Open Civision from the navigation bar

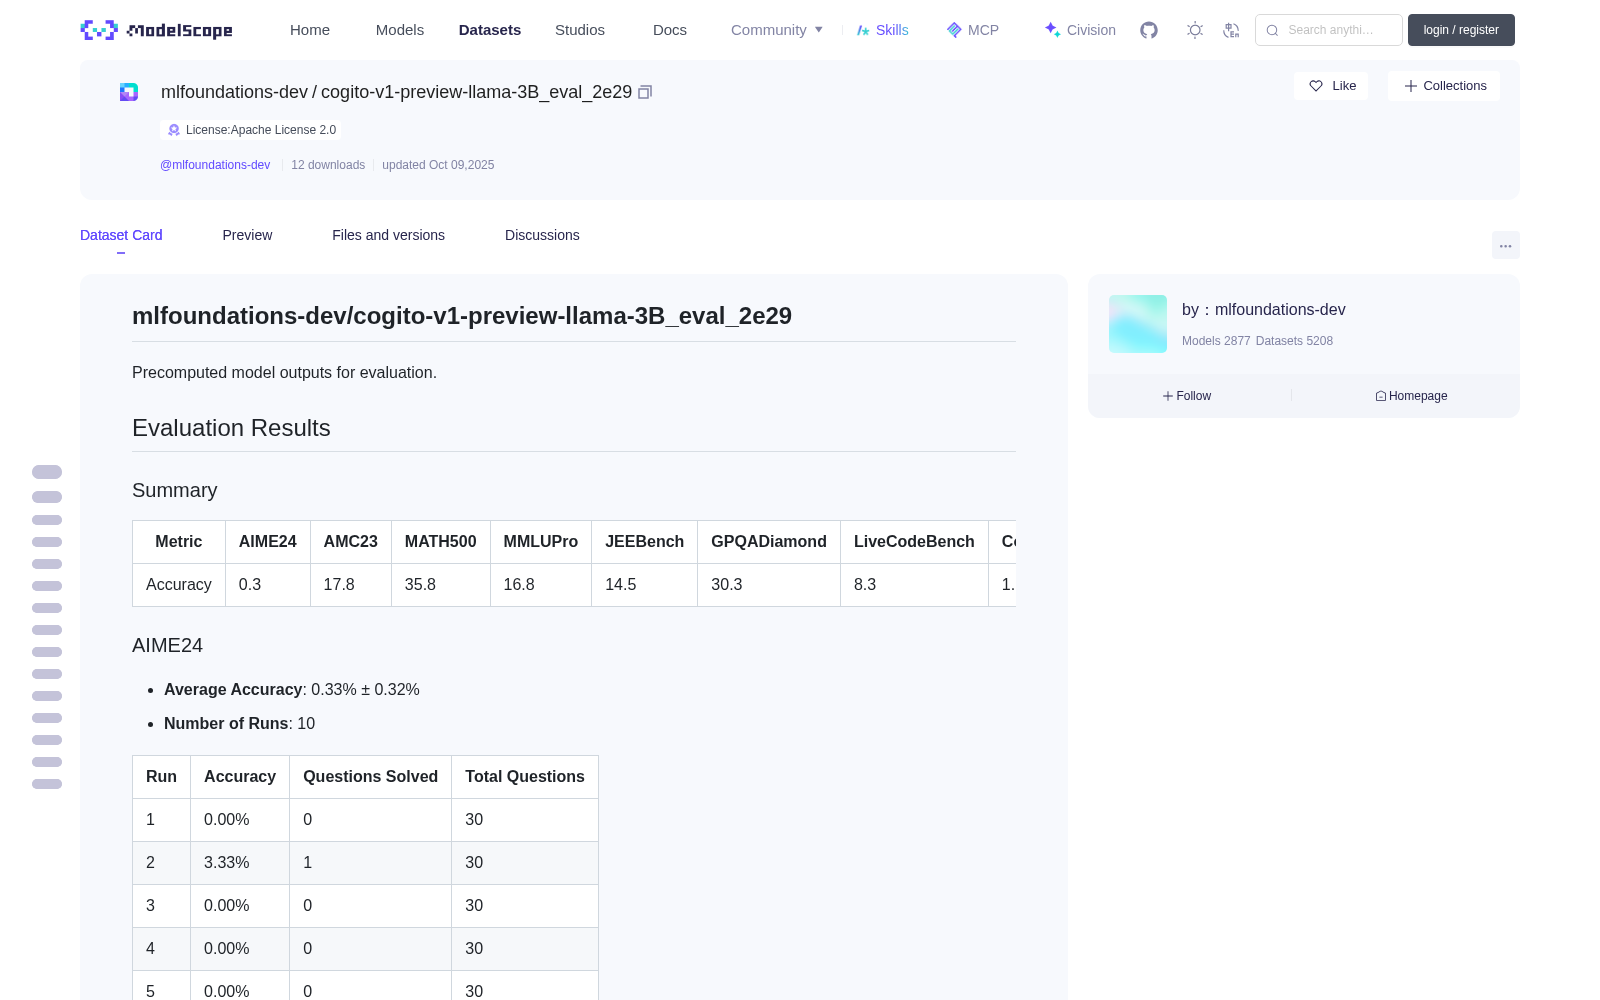tap(1080, 30)
